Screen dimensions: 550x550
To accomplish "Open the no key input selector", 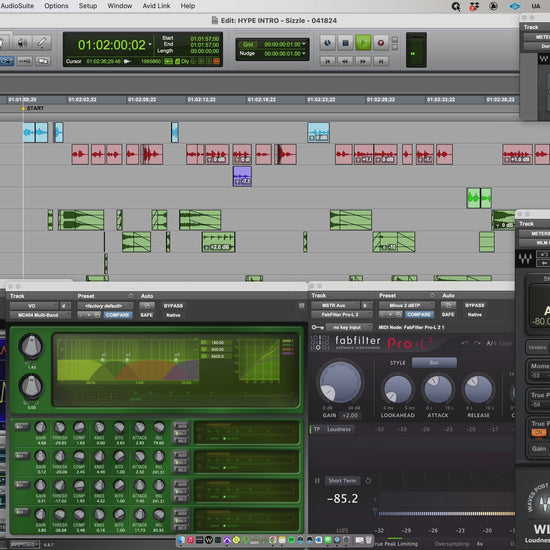I will click(348, 327).
